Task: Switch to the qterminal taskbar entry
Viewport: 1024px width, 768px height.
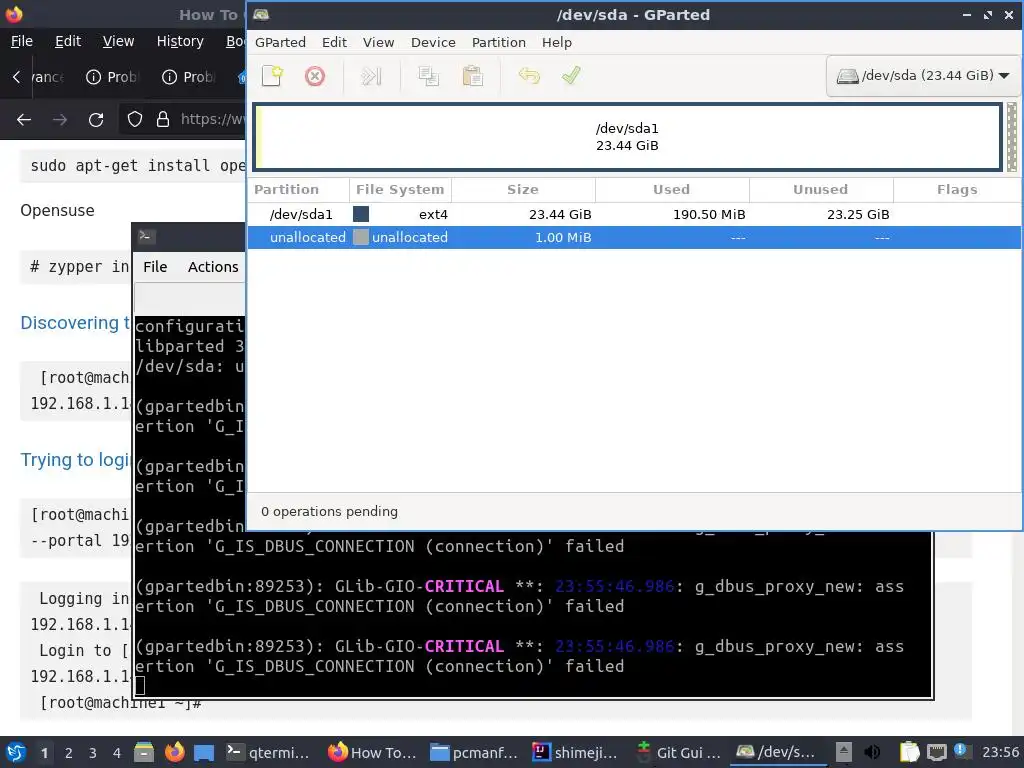Action: pos(268,752)
